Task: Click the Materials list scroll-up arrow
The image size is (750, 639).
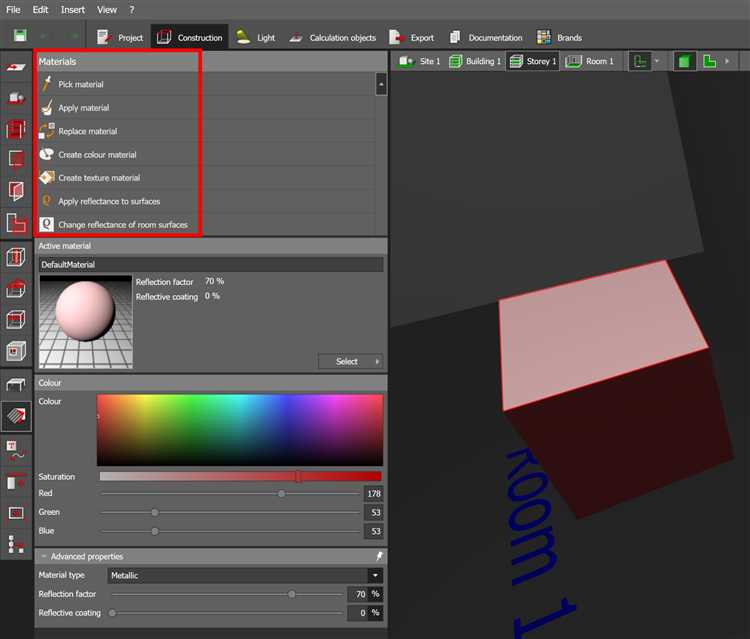Action: click(x=381, y=84)
